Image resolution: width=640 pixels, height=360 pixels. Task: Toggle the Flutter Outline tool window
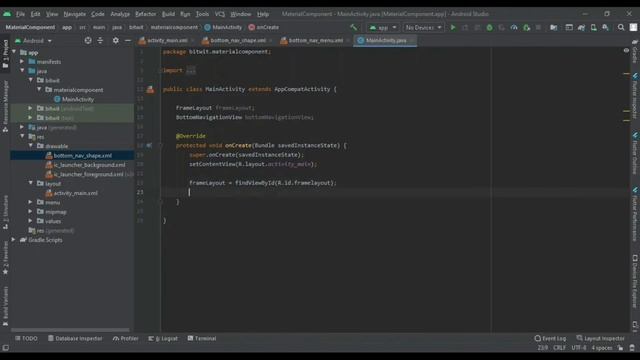[x=635, y=153]
